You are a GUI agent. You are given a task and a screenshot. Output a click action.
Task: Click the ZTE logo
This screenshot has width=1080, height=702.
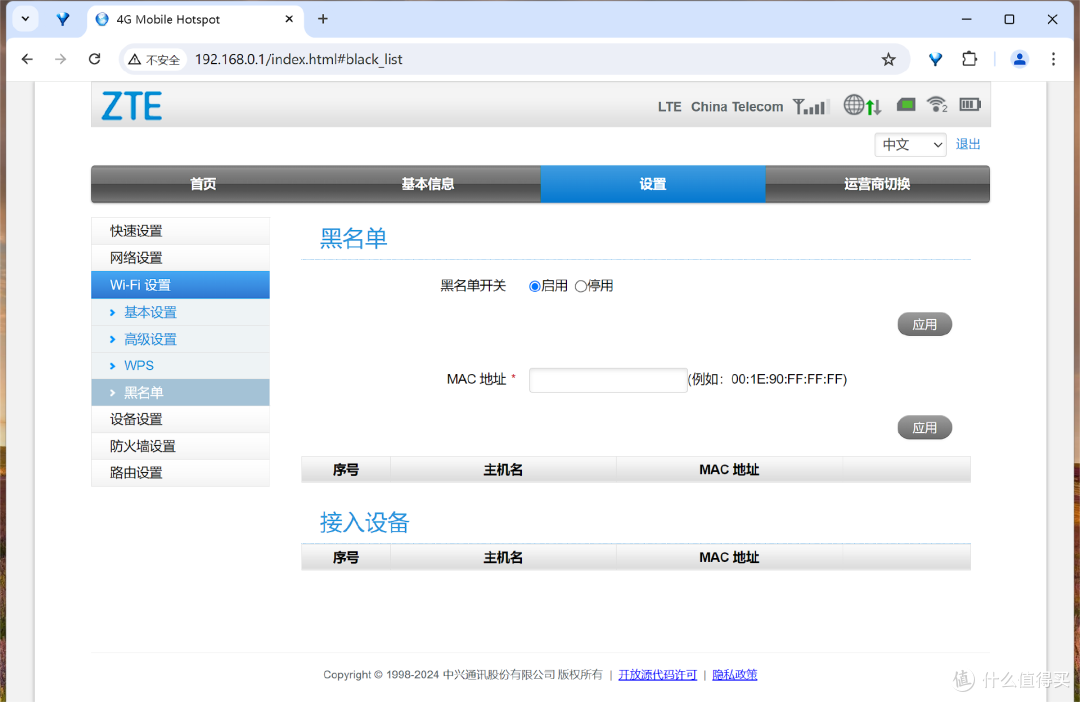[132, 106]
